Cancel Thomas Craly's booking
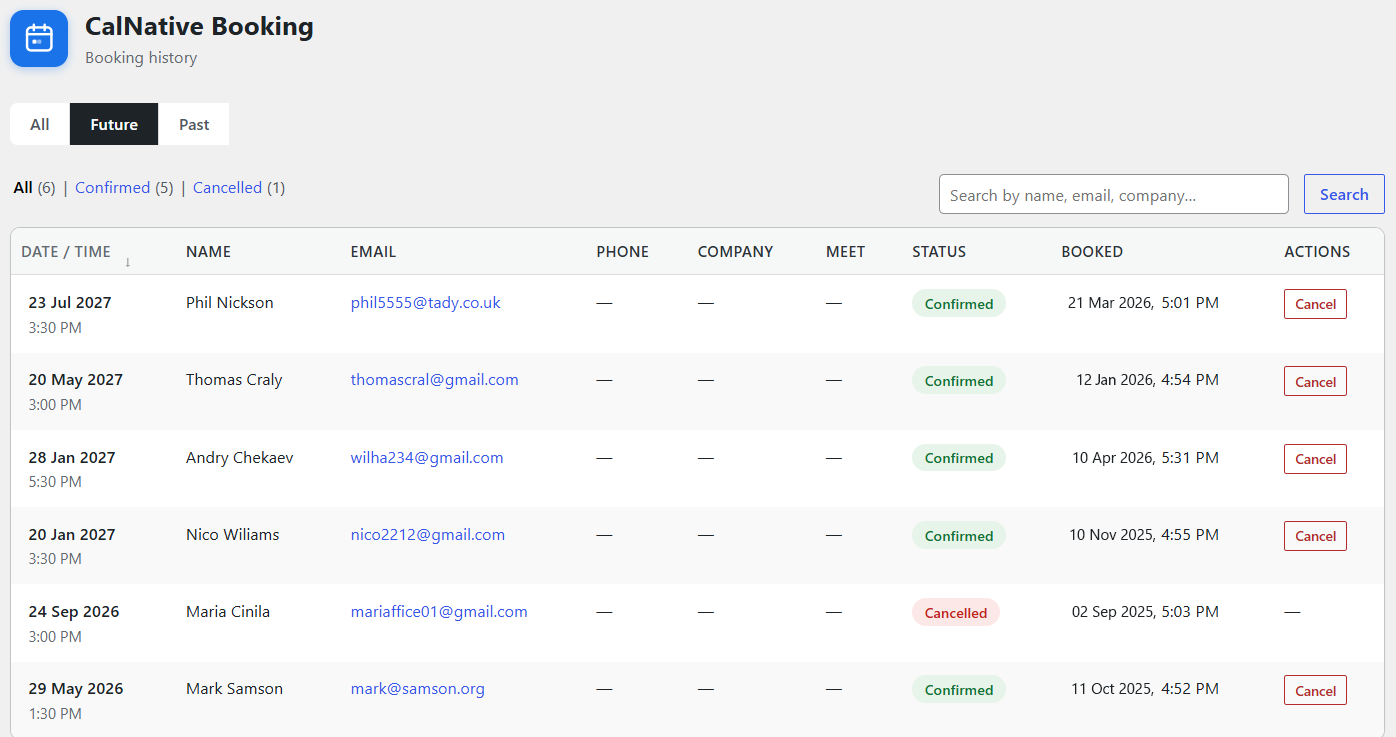Viewport: 1396px width, 737px height. [x=1315, y=381]
